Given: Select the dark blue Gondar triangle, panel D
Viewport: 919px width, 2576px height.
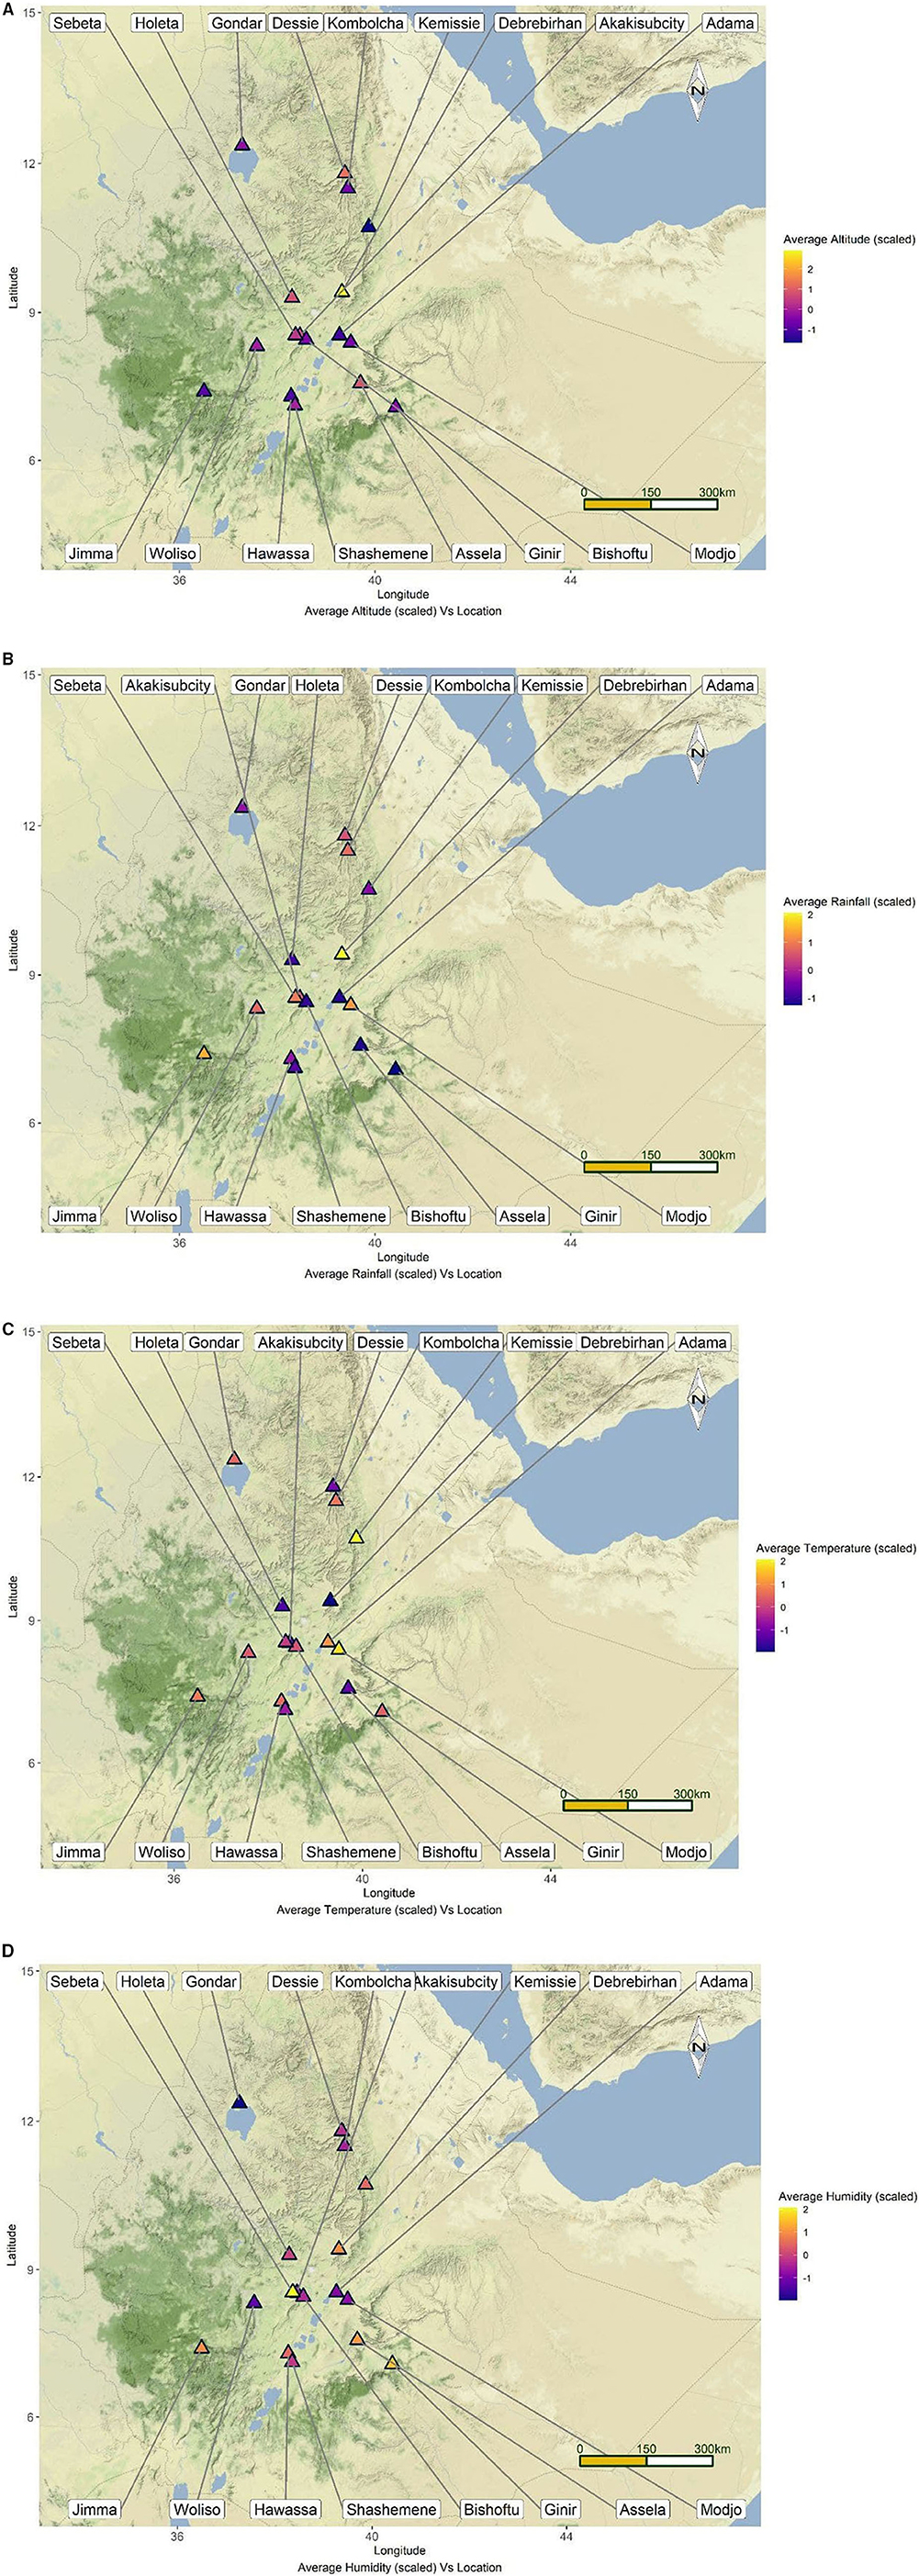Looking at the screenshot, I should click(x=239, y=2103).
